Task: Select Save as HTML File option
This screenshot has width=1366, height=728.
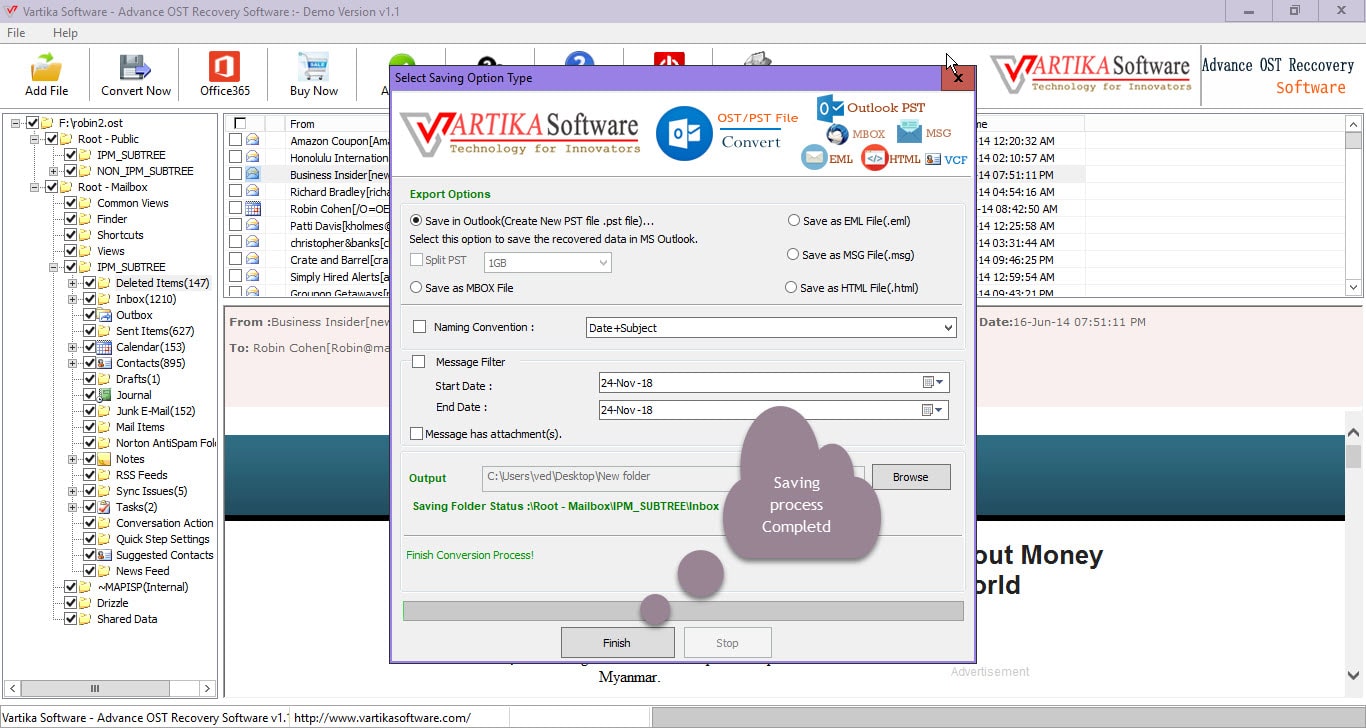Action: 792,288
